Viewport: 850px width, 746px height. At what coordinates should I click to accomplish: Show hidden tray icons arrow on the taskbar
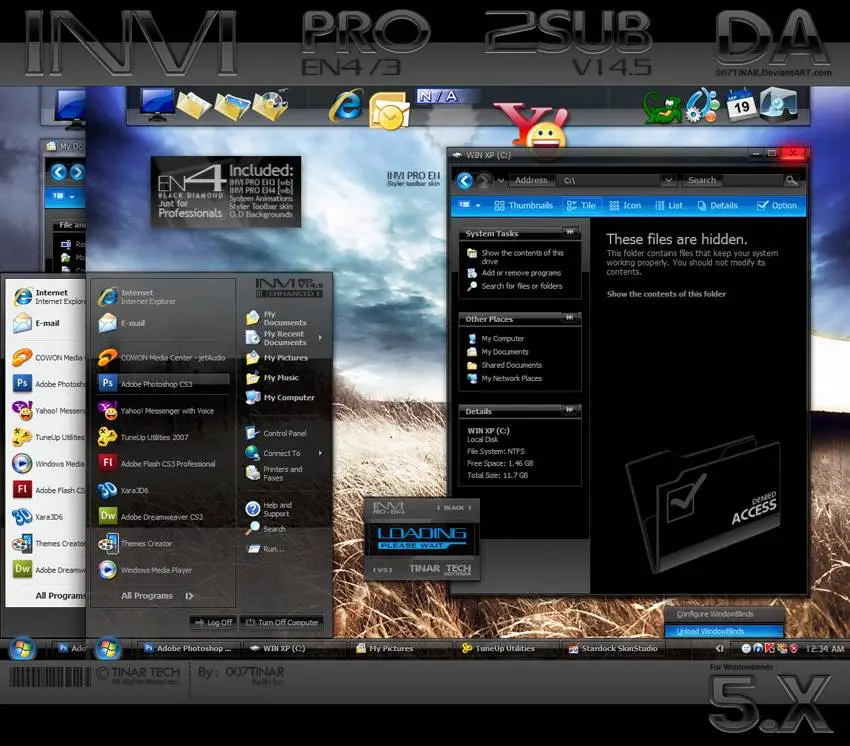pos(720,648)
